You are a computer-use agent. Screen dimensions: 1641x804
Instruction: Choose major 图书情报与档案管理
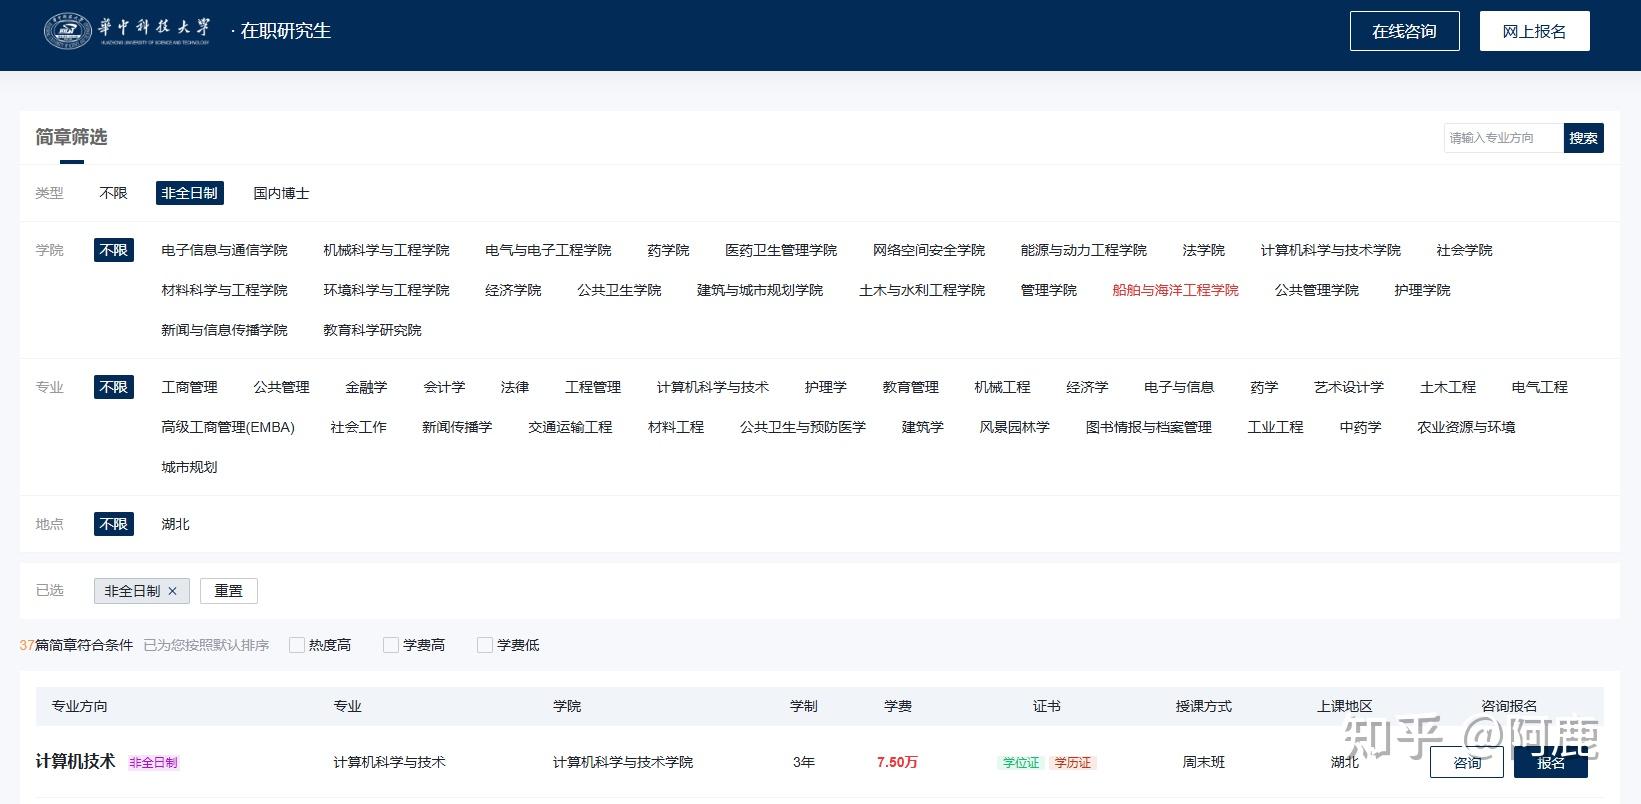click(1149, 427)
